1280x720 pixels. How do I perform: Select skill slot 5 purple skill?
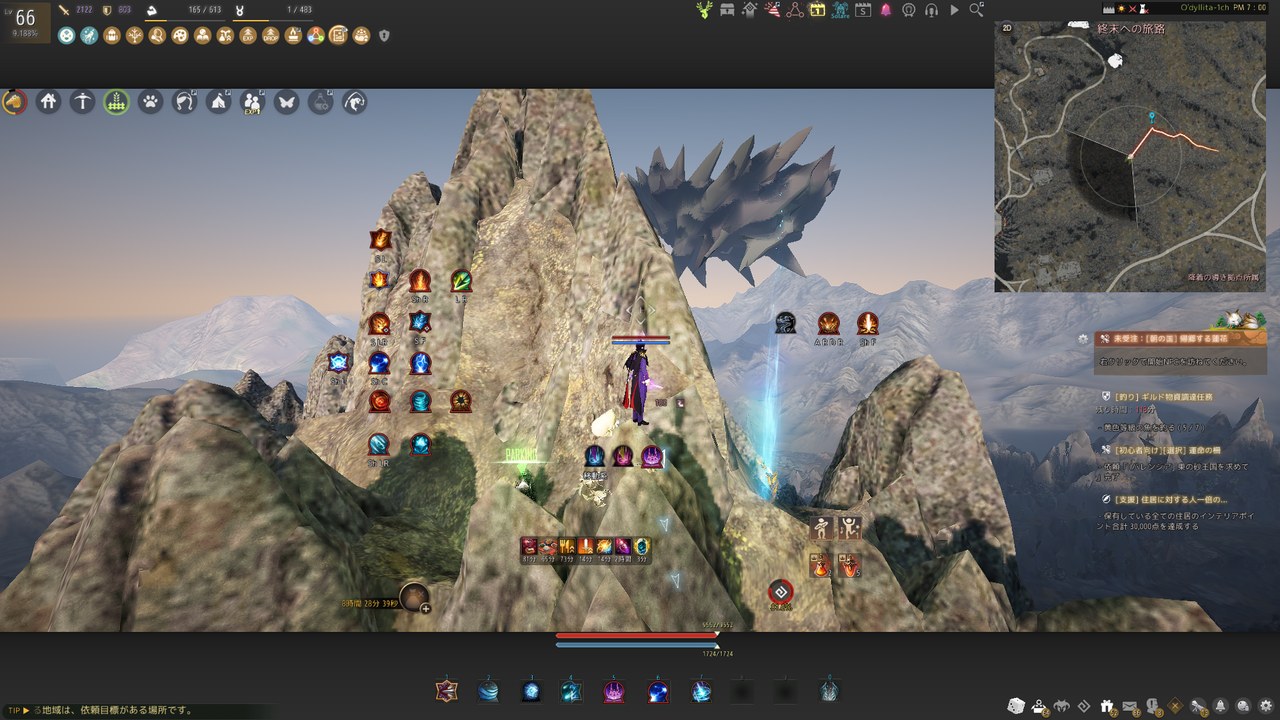pos(614,690)
